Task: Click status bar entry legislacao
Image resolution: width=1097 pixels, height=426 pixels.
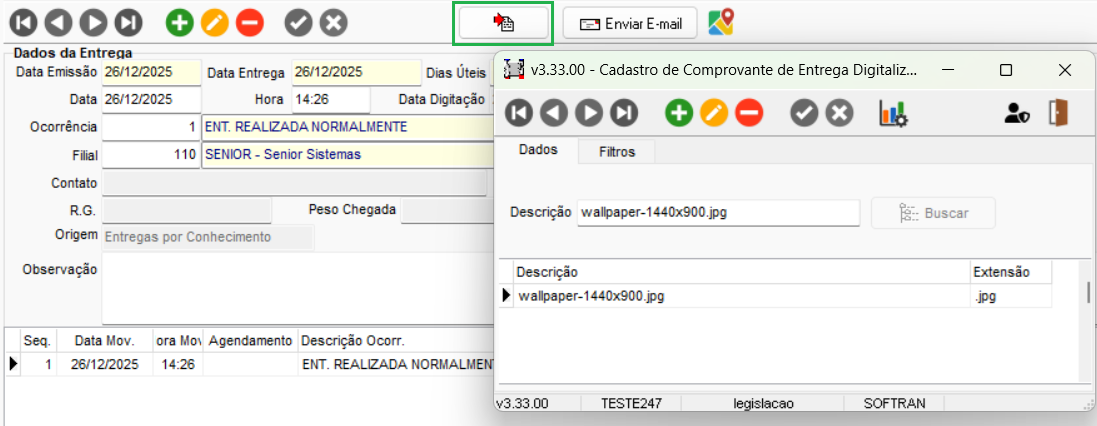Action: 763,404
